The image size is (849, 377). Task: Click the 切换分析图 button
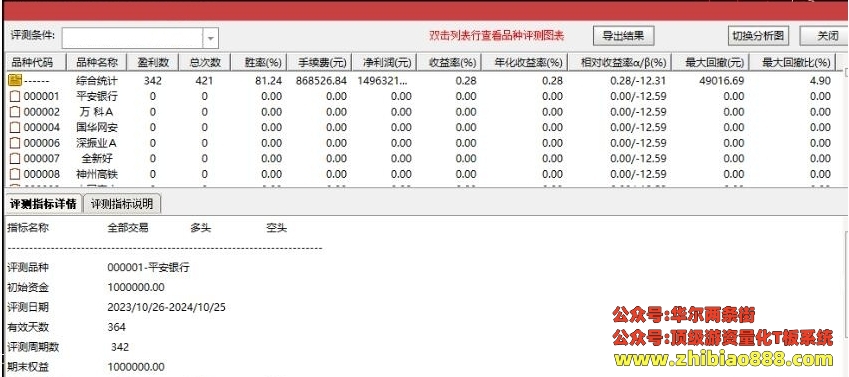(758, 36)
